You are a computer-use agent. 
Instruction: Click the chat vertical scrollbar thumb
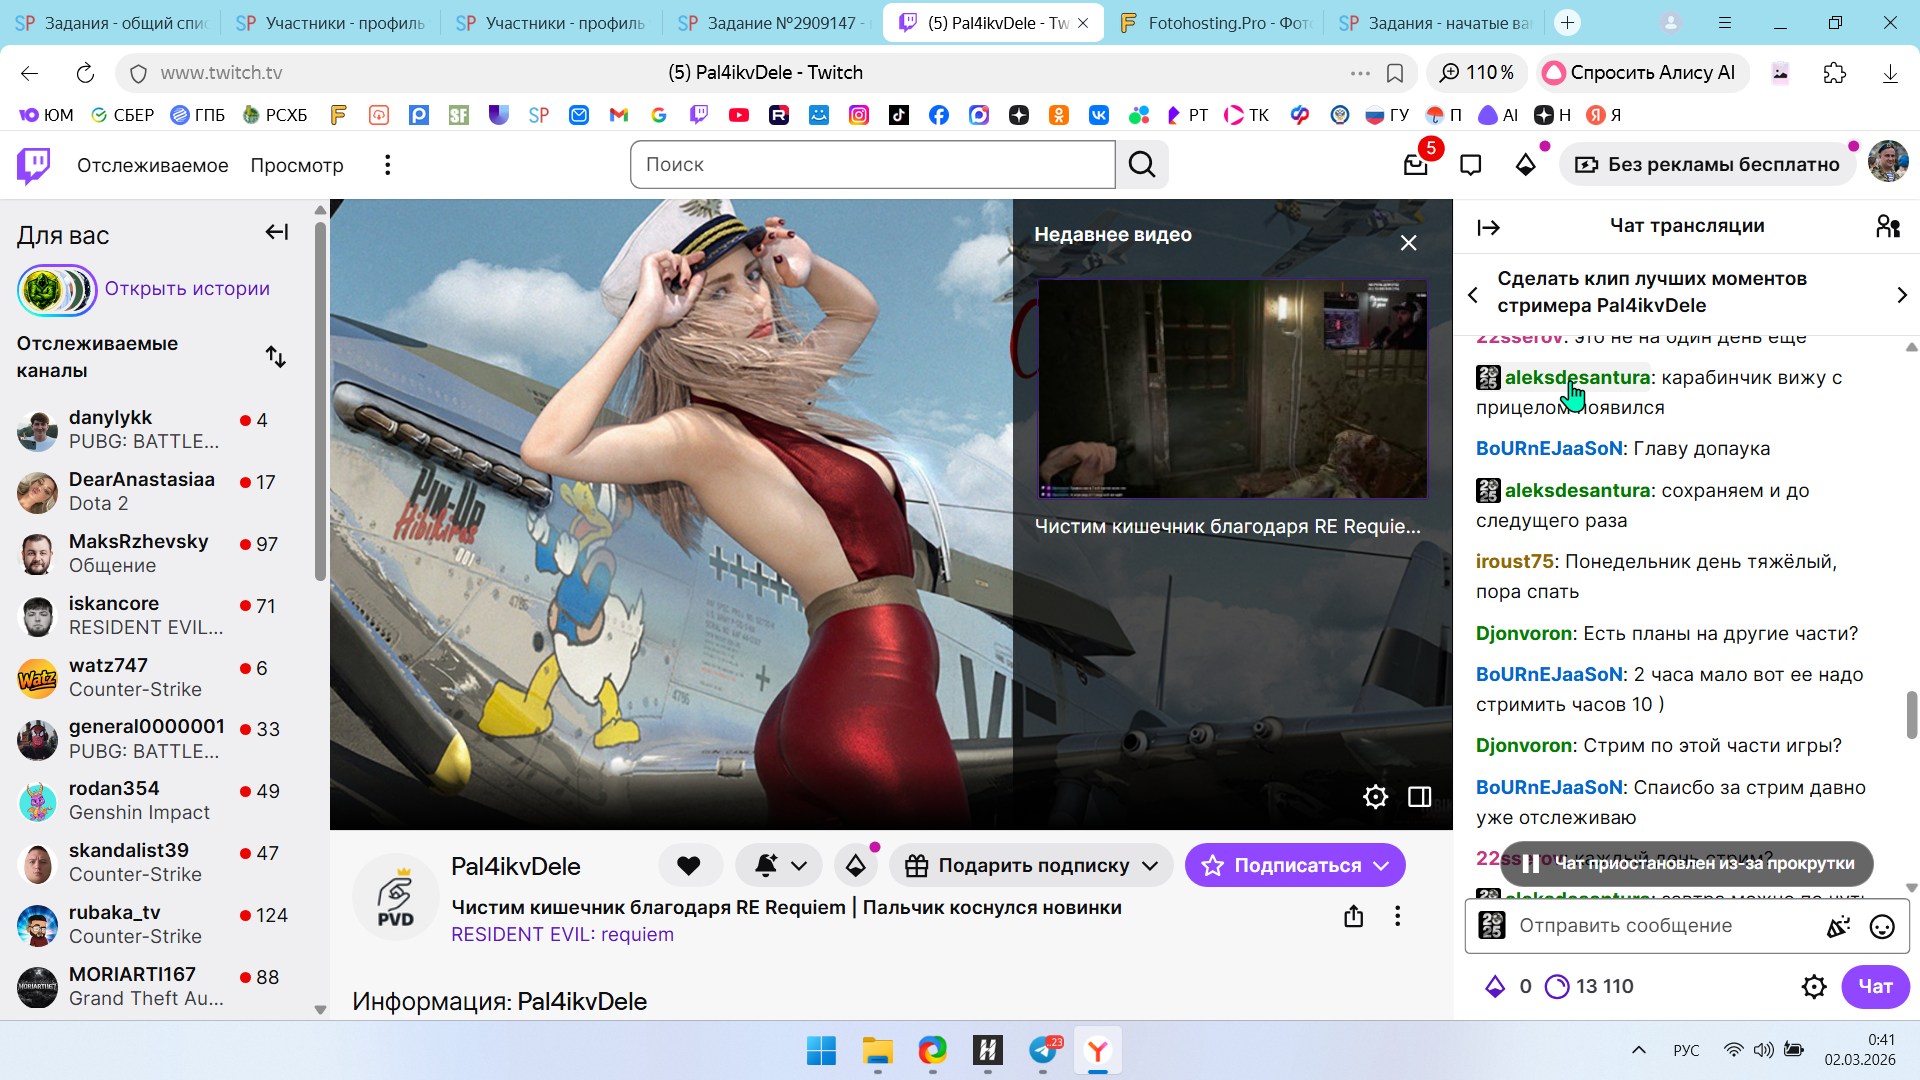(x=1912, y=714)
